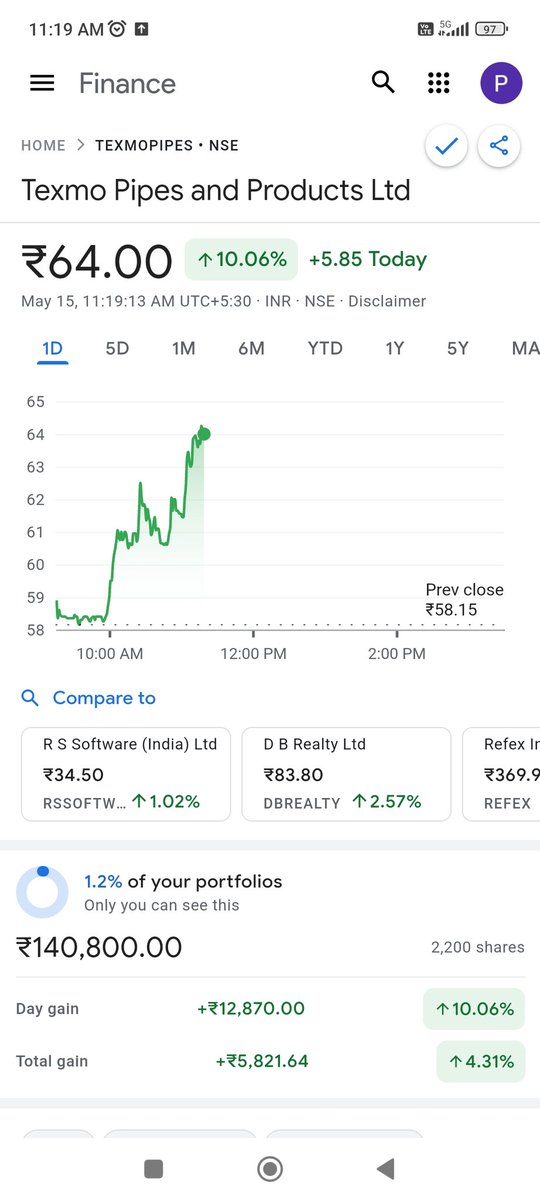Toggle the following checkmark button
The width and height of the screenshot is (540, 1200).
coord(446,147)
